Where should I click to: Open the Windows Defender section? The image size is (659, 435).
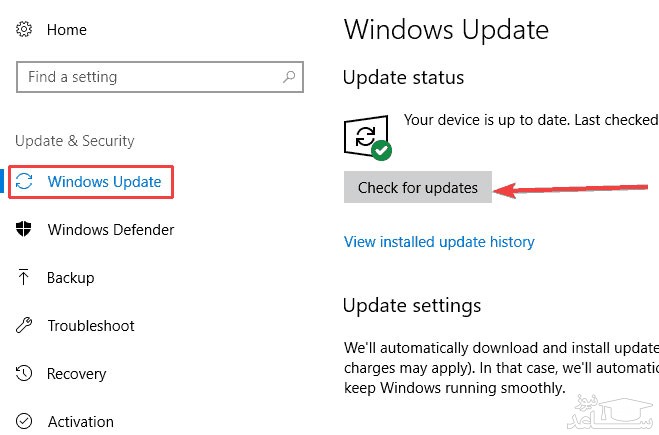click(x=111, y=230)
